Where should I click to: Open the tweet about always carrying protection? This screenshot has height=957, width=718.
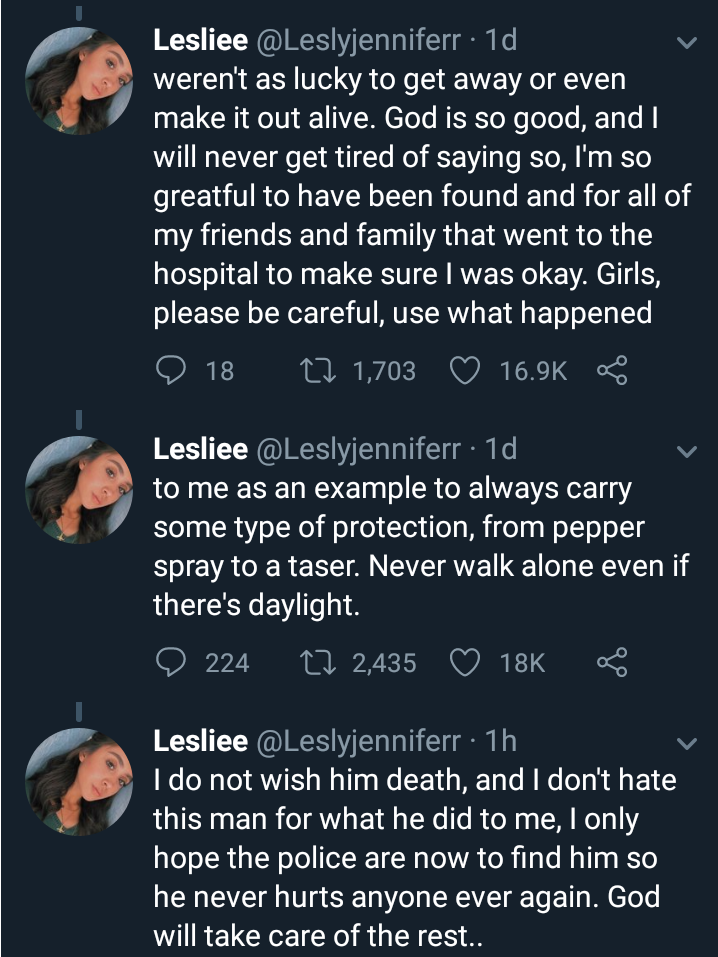420,547
